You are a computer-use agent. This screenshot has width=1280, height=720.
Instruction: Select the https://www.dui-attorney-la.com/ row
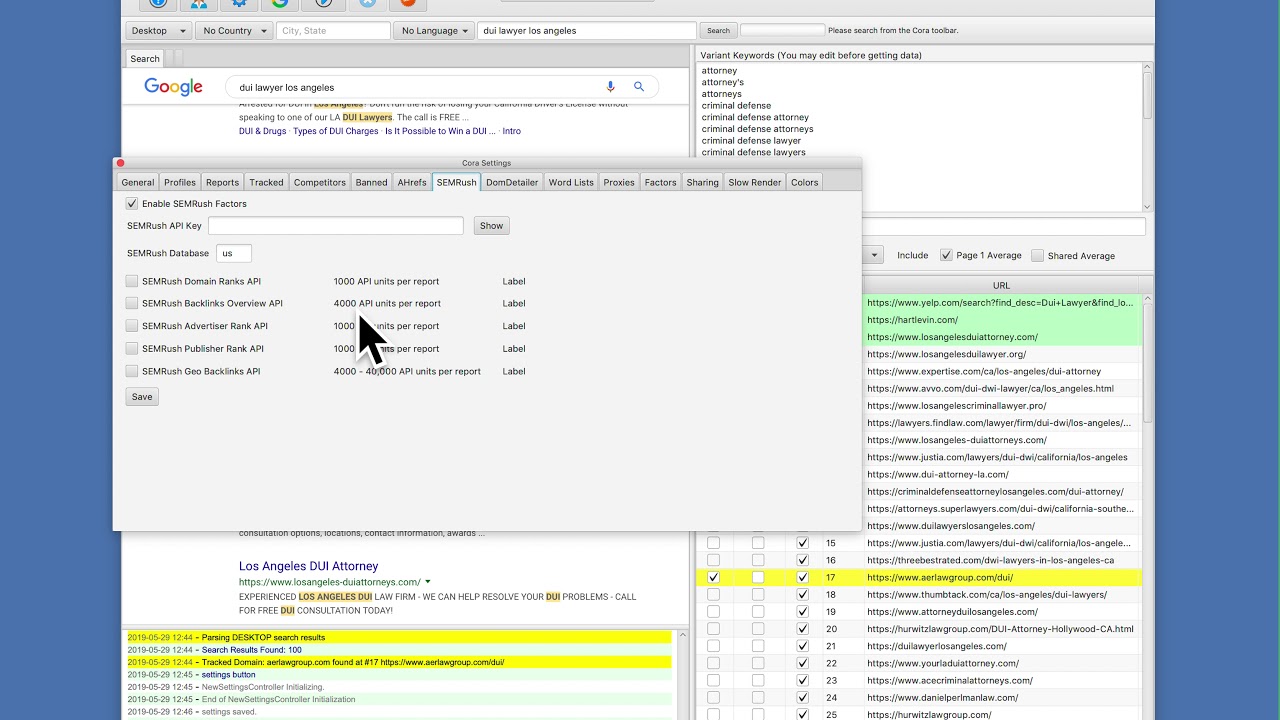[x=1001, y=474]
